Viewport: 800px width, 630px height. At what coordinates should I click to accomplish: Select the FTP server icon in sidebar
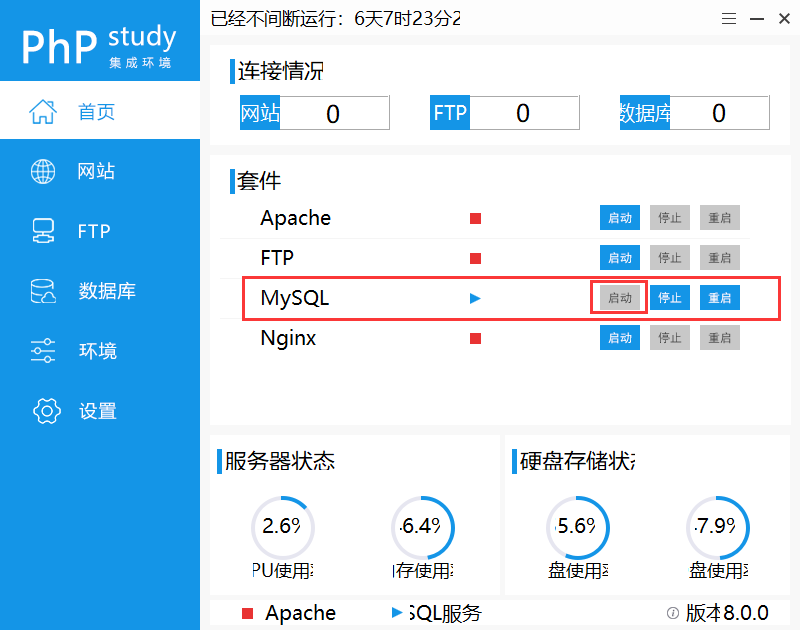pos(43,231)
